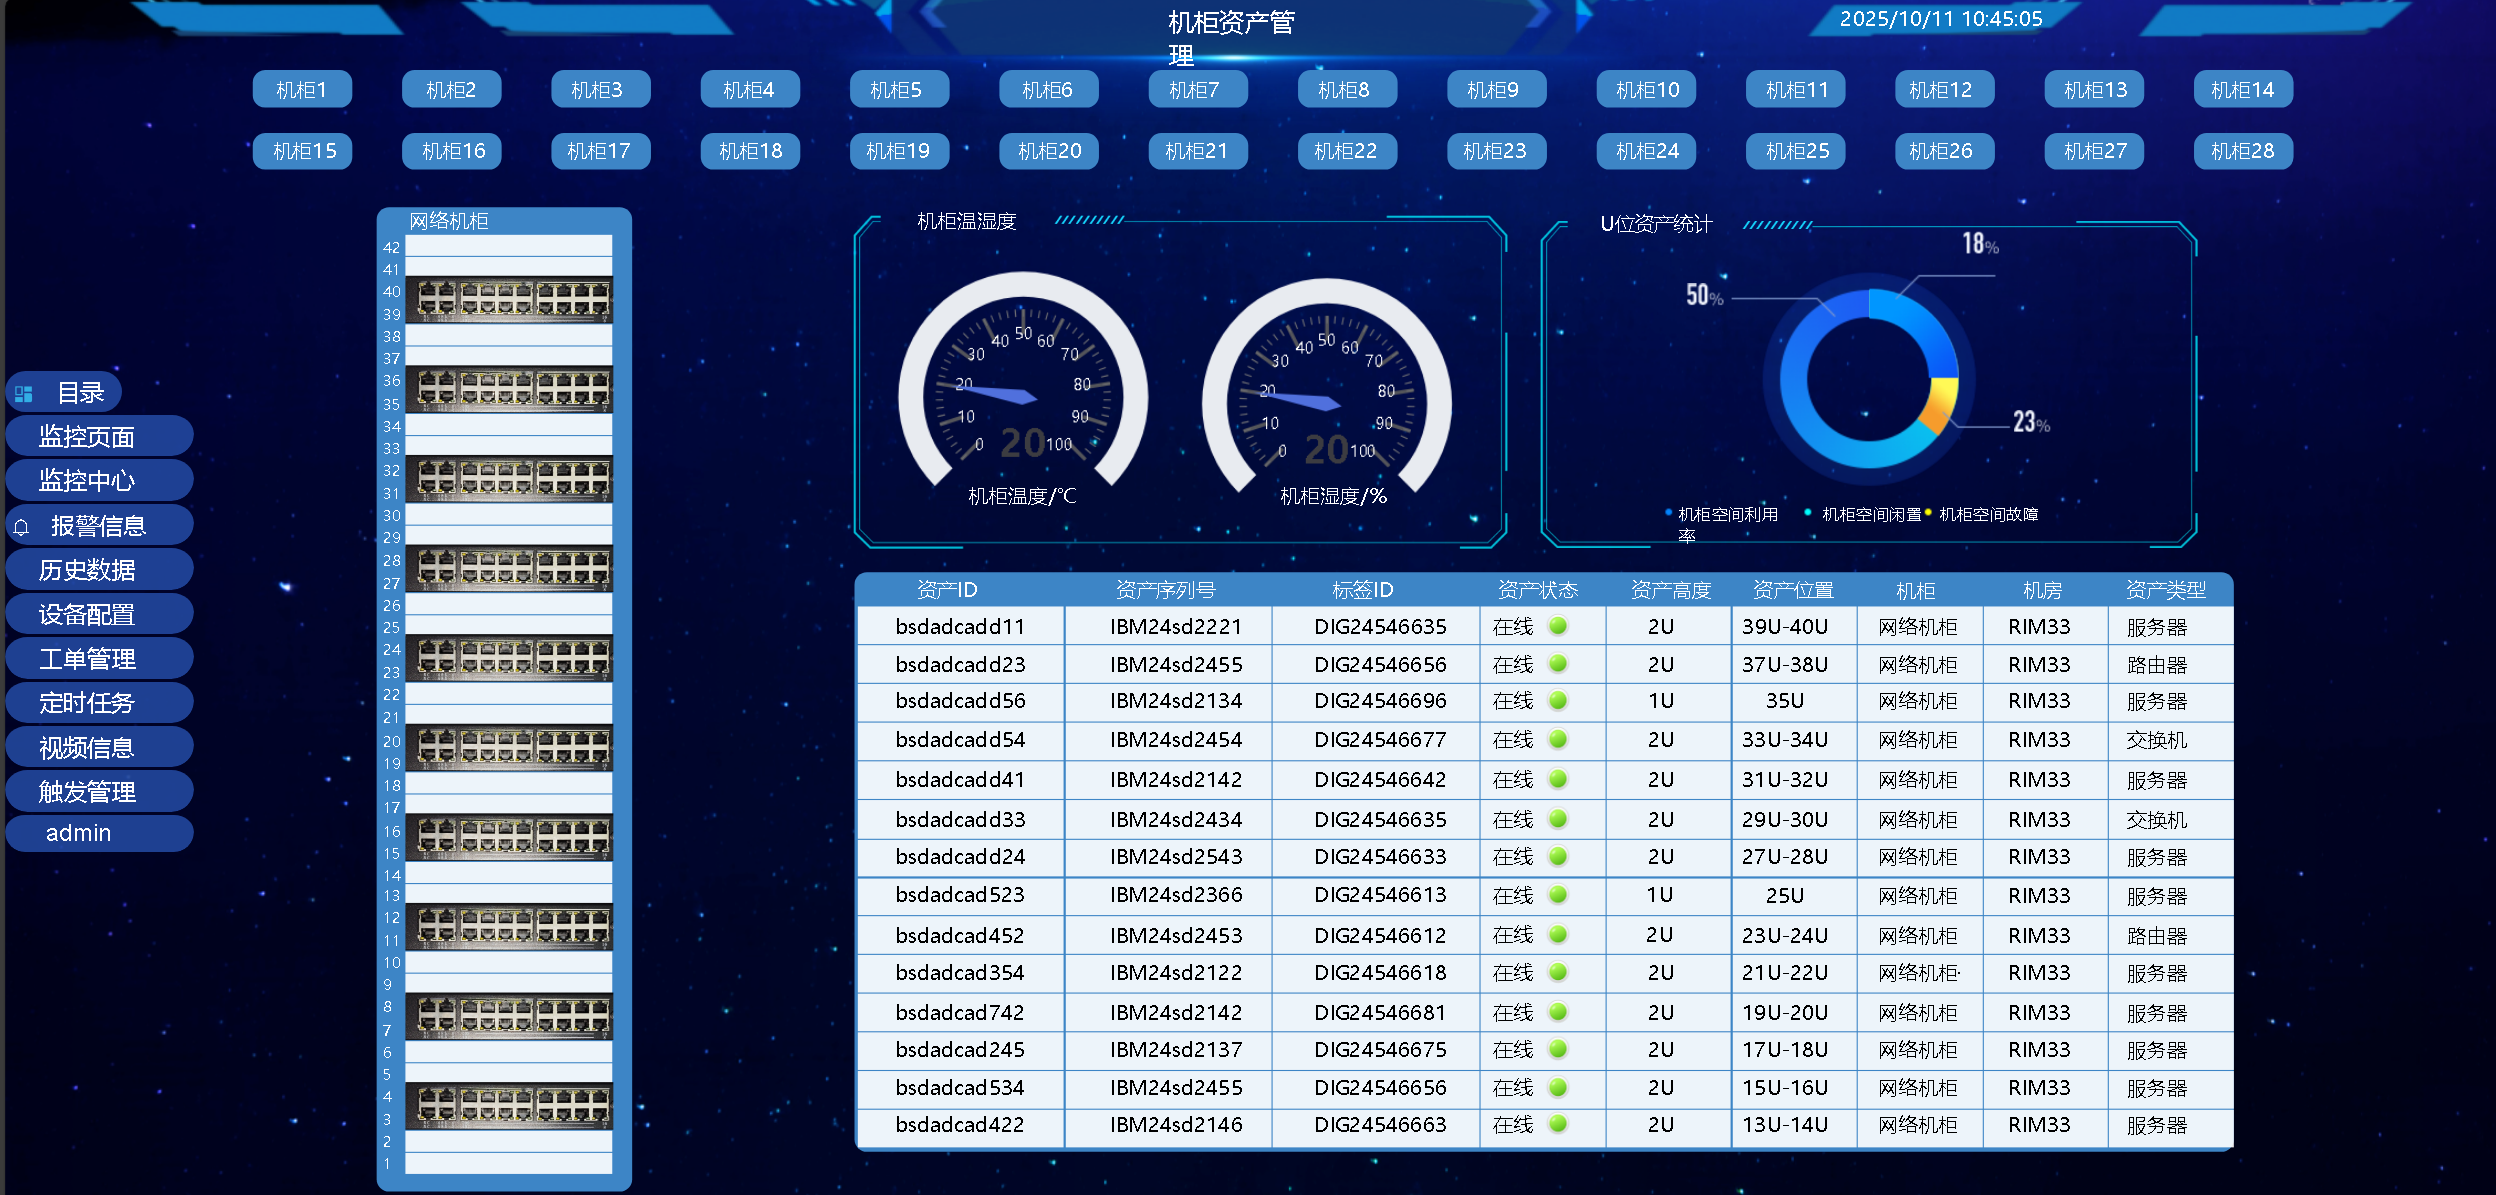Click the switch device at rack slot 3-4U
The width and height of the screenshot is (2496, 1195).
tap(509, 1106)
